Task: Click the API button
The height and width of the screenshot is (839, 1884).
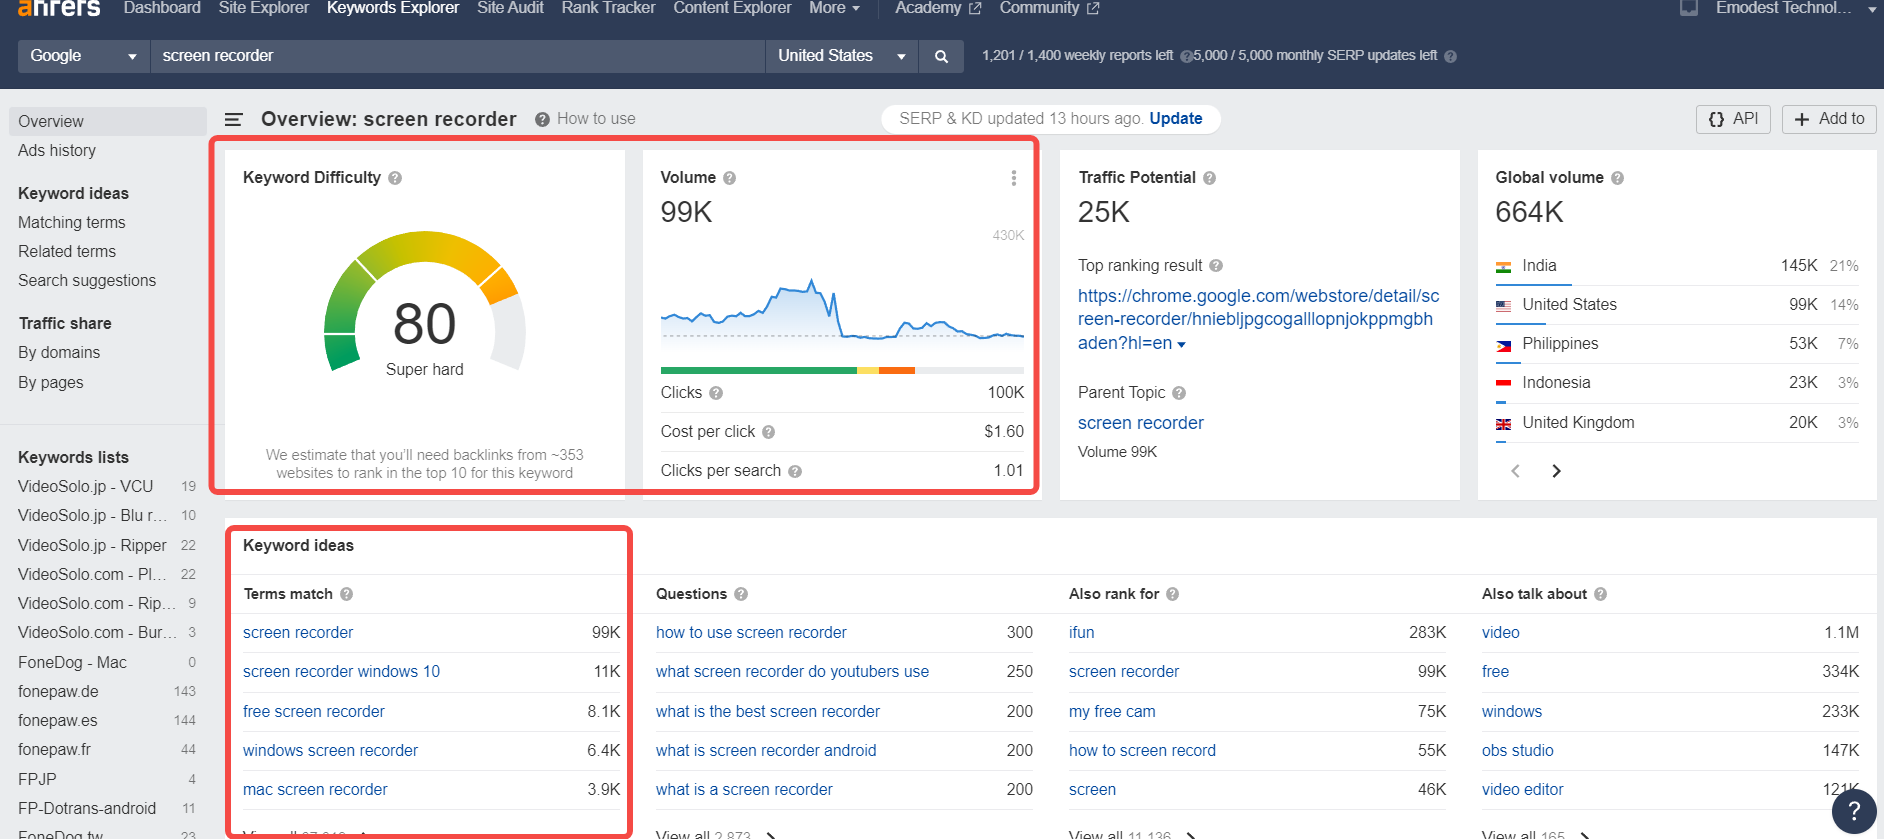Action: [1733, 119]
